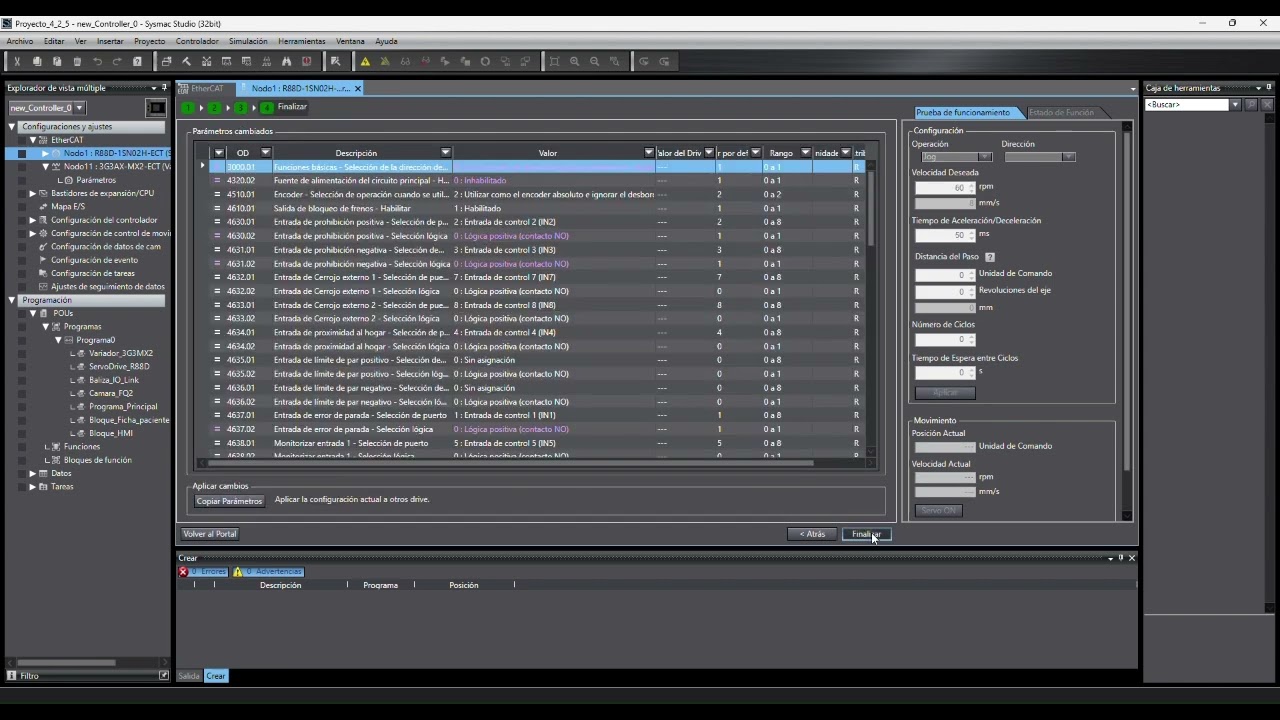This screenshot has width=1280, height=720.
Task: Expand the Datos tree node
Action: coord(32,473)
